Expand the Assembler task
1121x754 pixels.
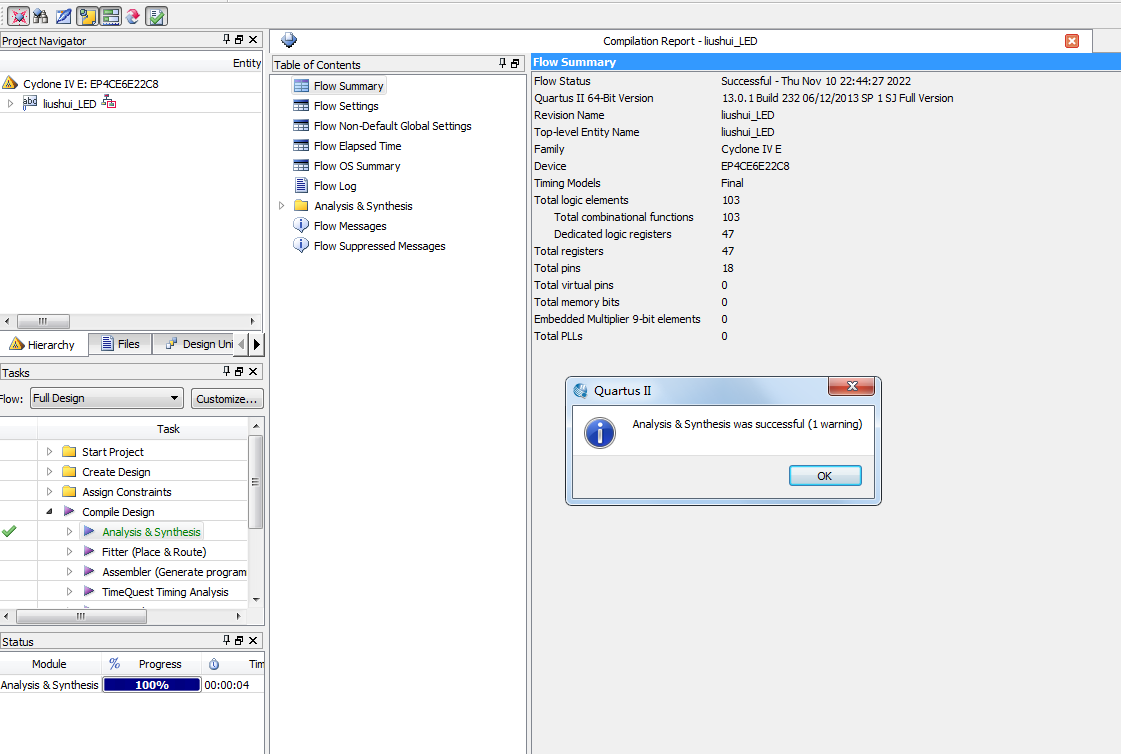69,572
